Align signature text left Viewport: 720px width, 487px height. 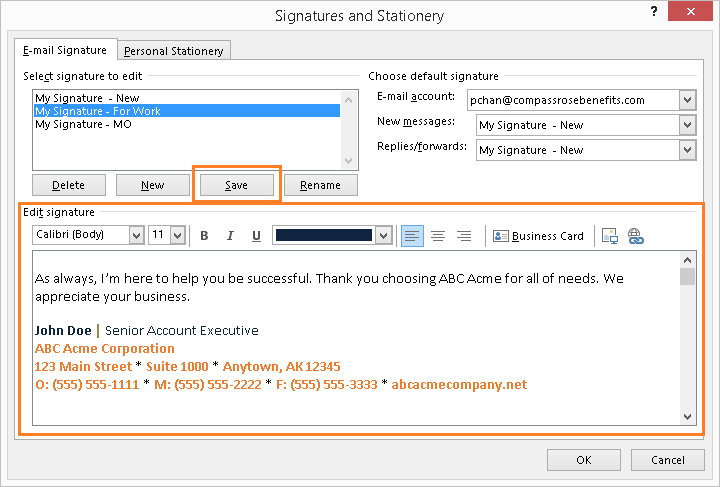pos(412,236)
